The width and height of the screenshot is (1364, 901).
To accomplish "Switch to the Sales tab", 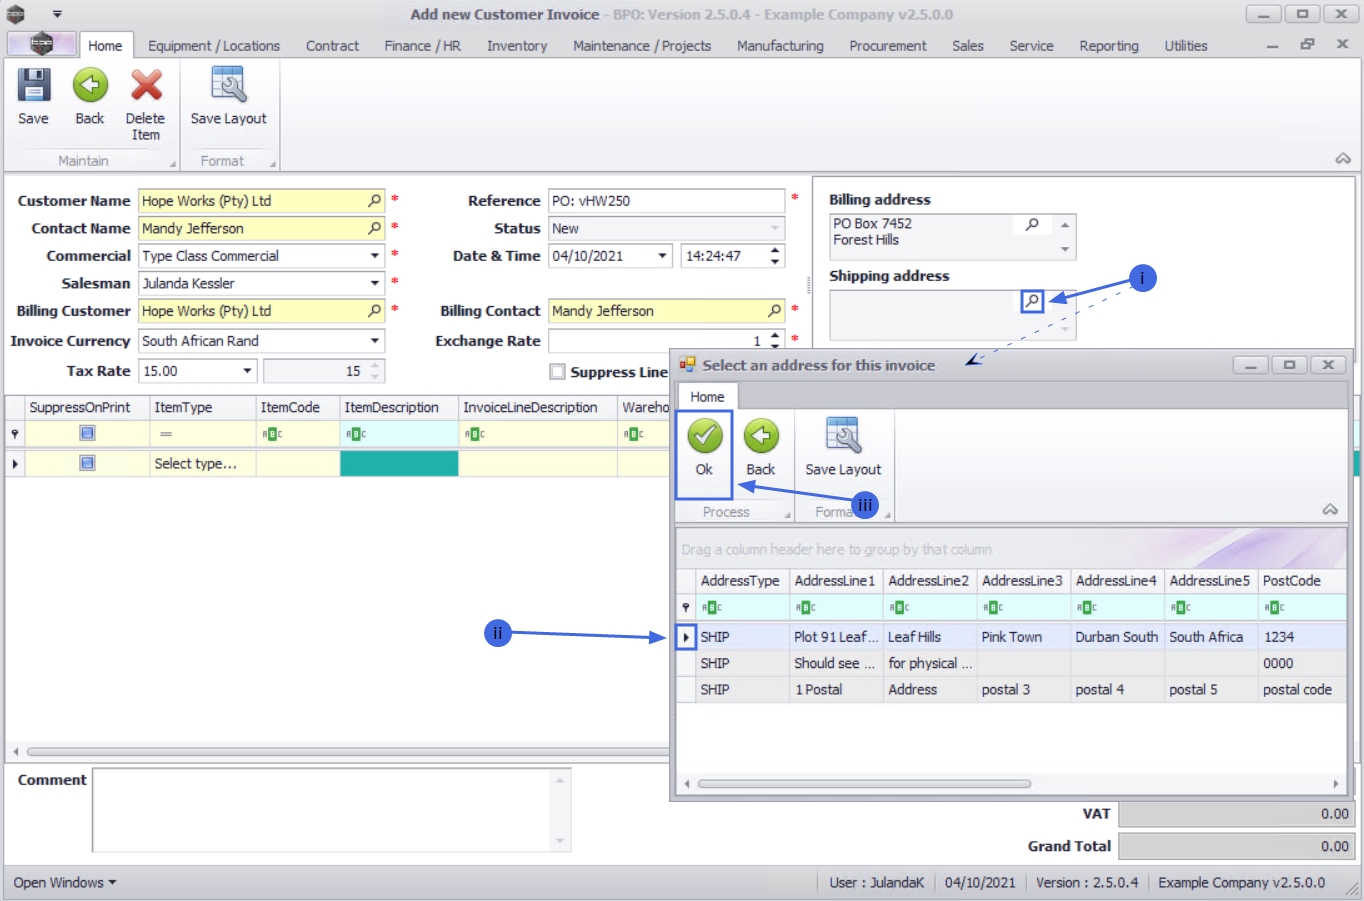I will [968, 46].
